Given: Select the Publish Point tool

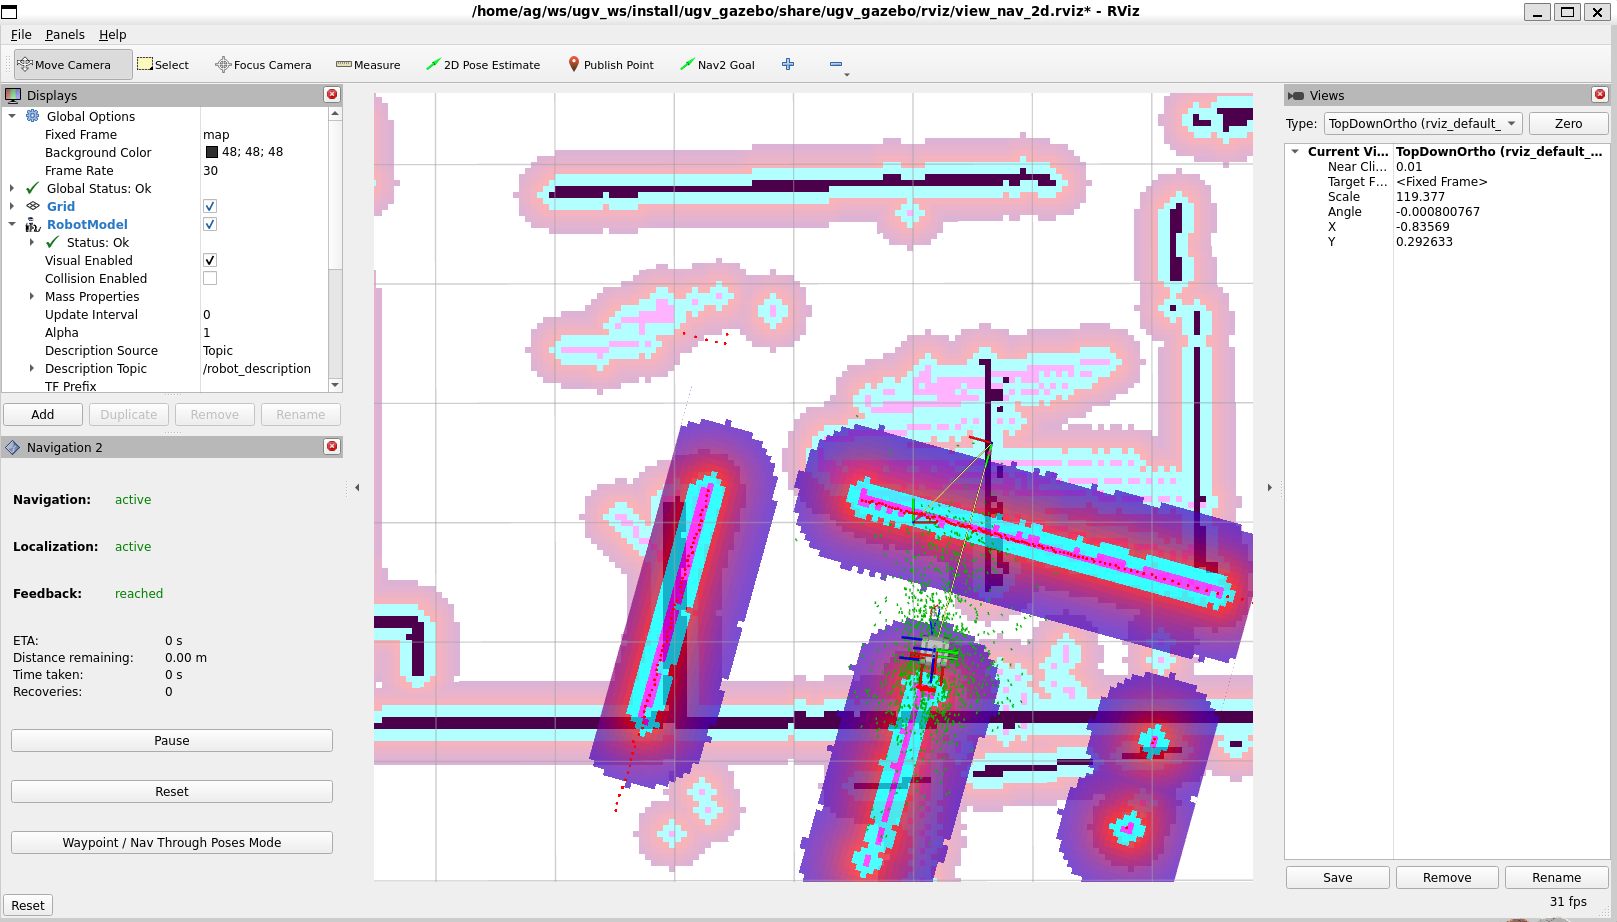Looking at the screenshot, I should [610, 65].
